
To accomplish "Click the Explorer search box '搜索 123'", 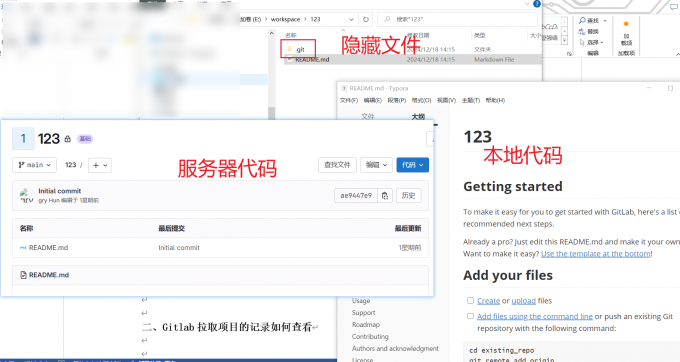I will tap(458, 20).
